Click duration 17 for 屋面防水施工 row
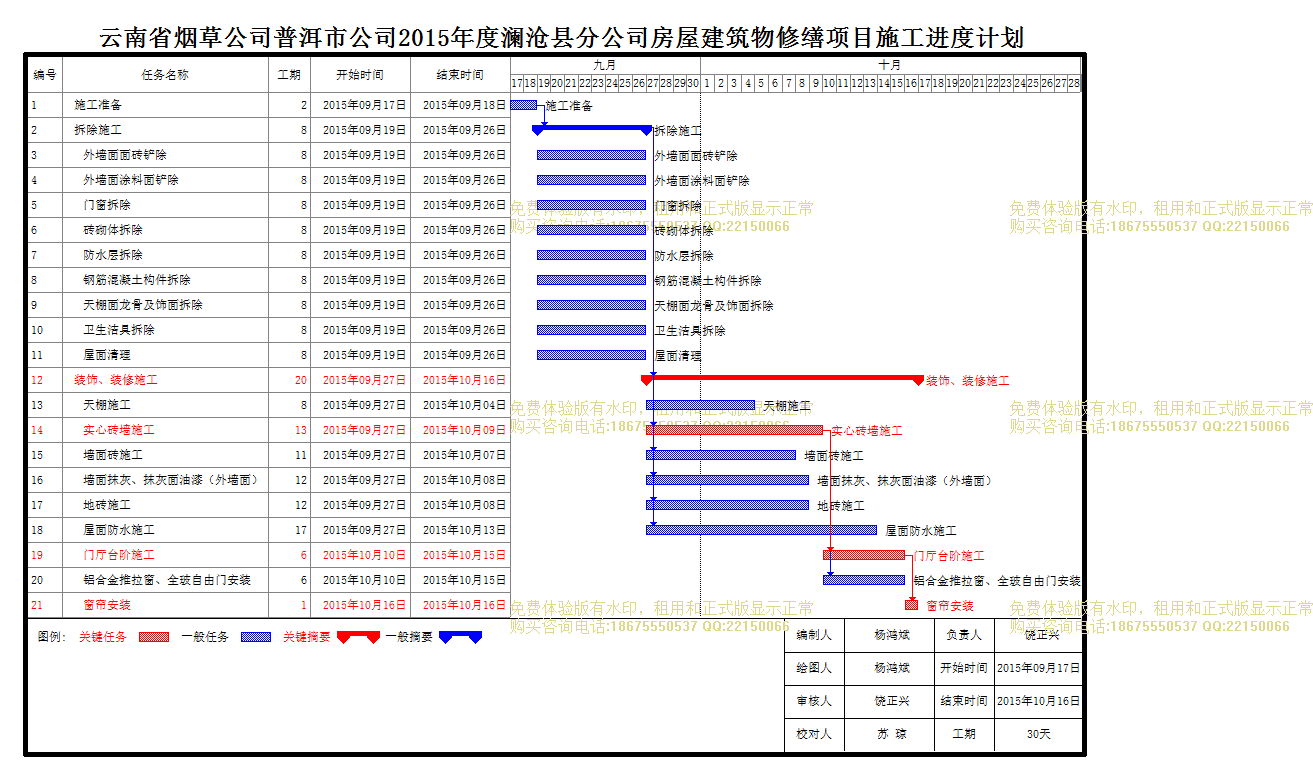Image resolution: width=1313 pixels, height=778 pixels. coord(301,530)
